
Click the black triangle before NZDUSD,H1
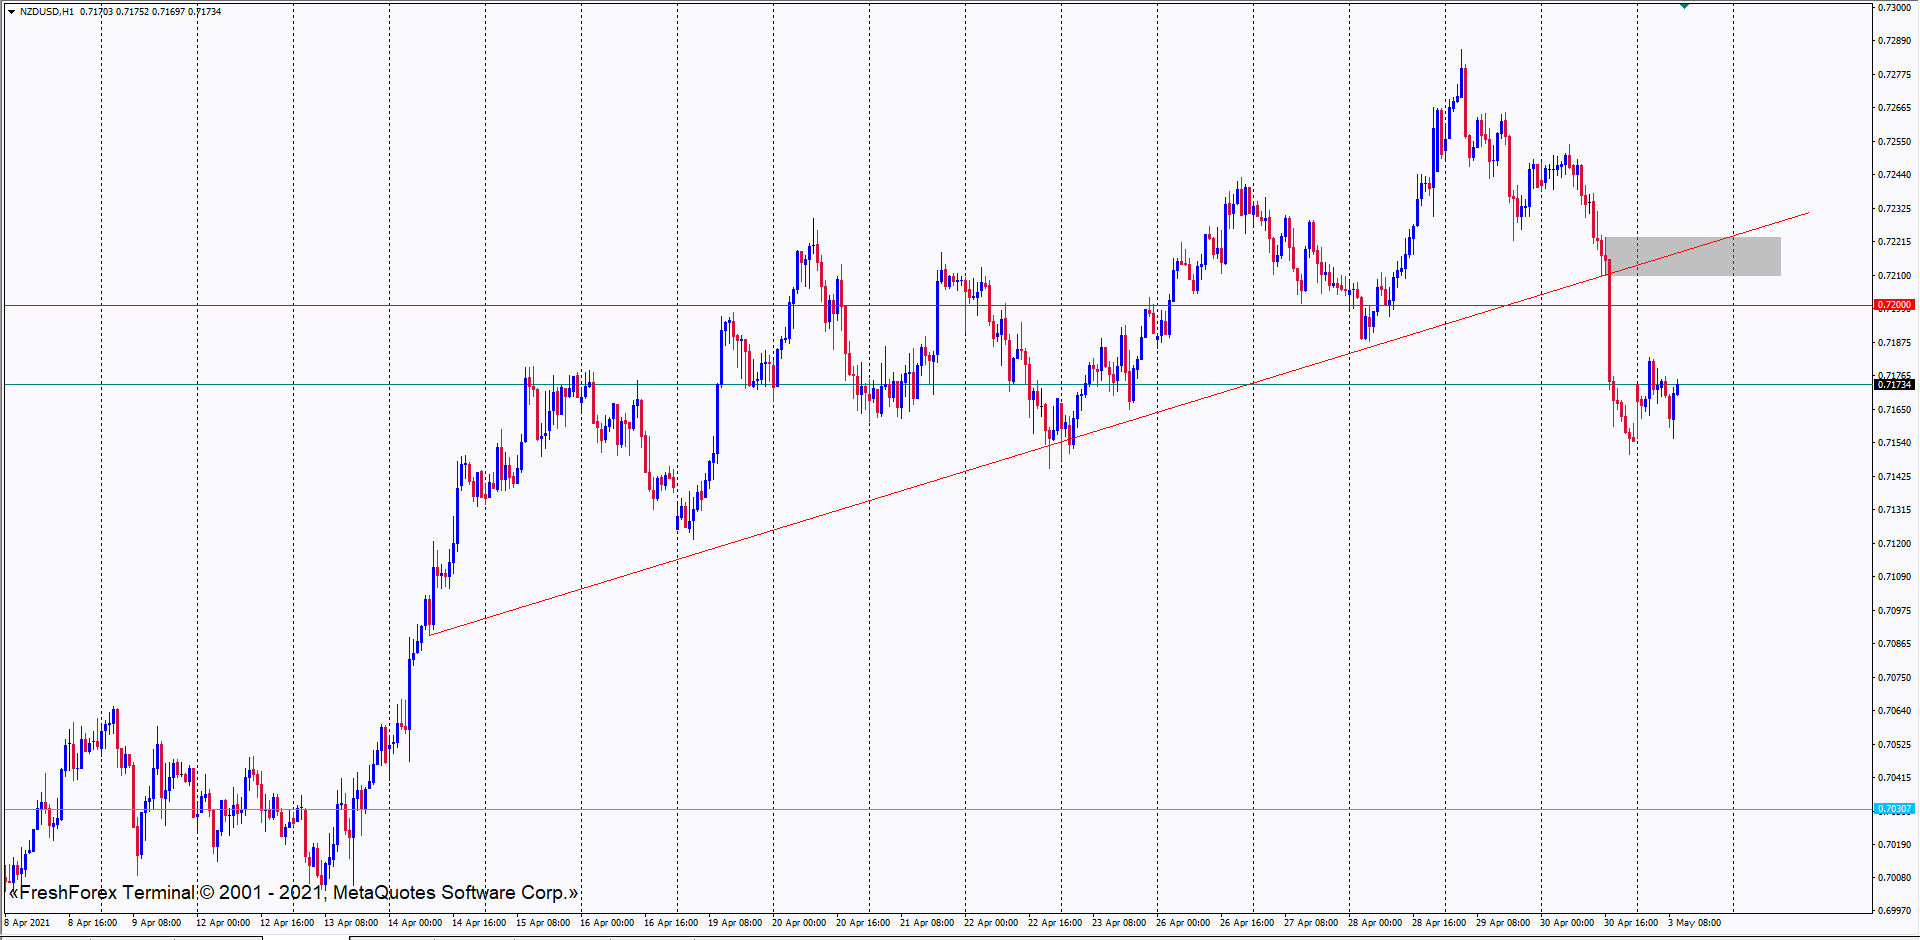tap(11, 12)
